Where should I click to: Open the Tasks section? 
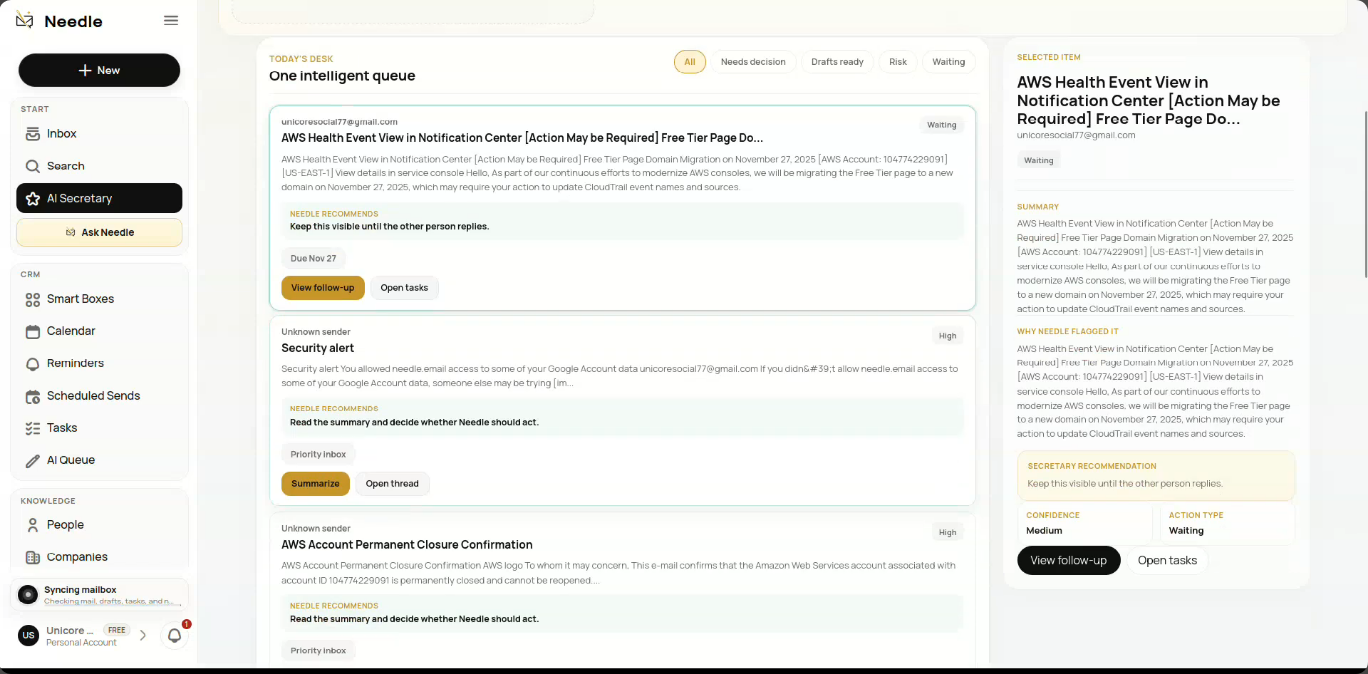99,428
